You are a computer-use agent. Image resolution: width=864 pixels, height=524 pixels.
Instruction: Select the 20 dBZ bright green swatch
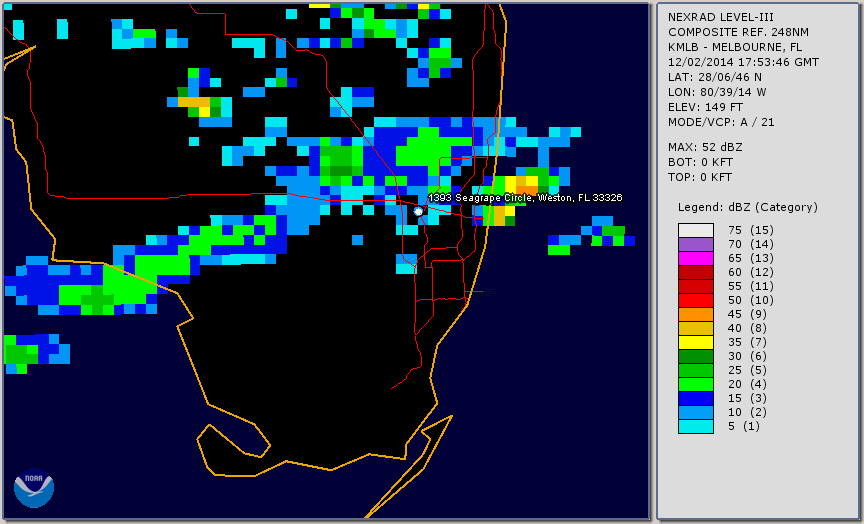tap(696, 385)
